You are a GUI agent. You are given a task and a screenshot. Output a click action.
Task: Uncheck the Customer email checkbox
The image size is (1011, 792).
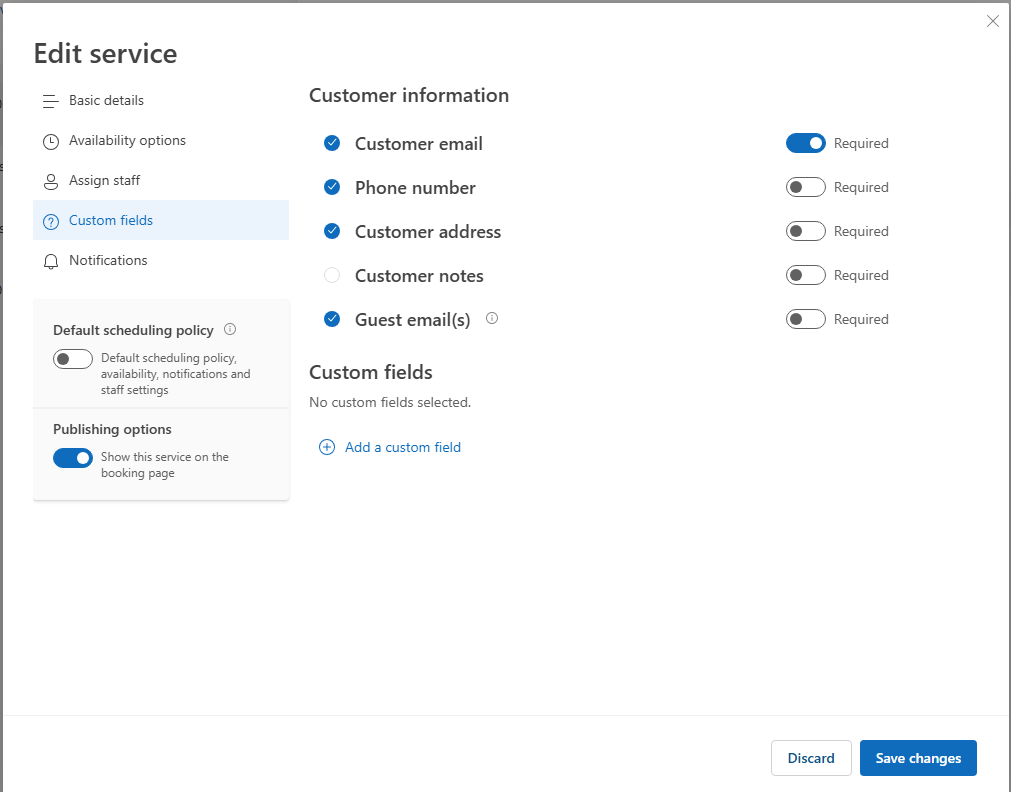332,143
